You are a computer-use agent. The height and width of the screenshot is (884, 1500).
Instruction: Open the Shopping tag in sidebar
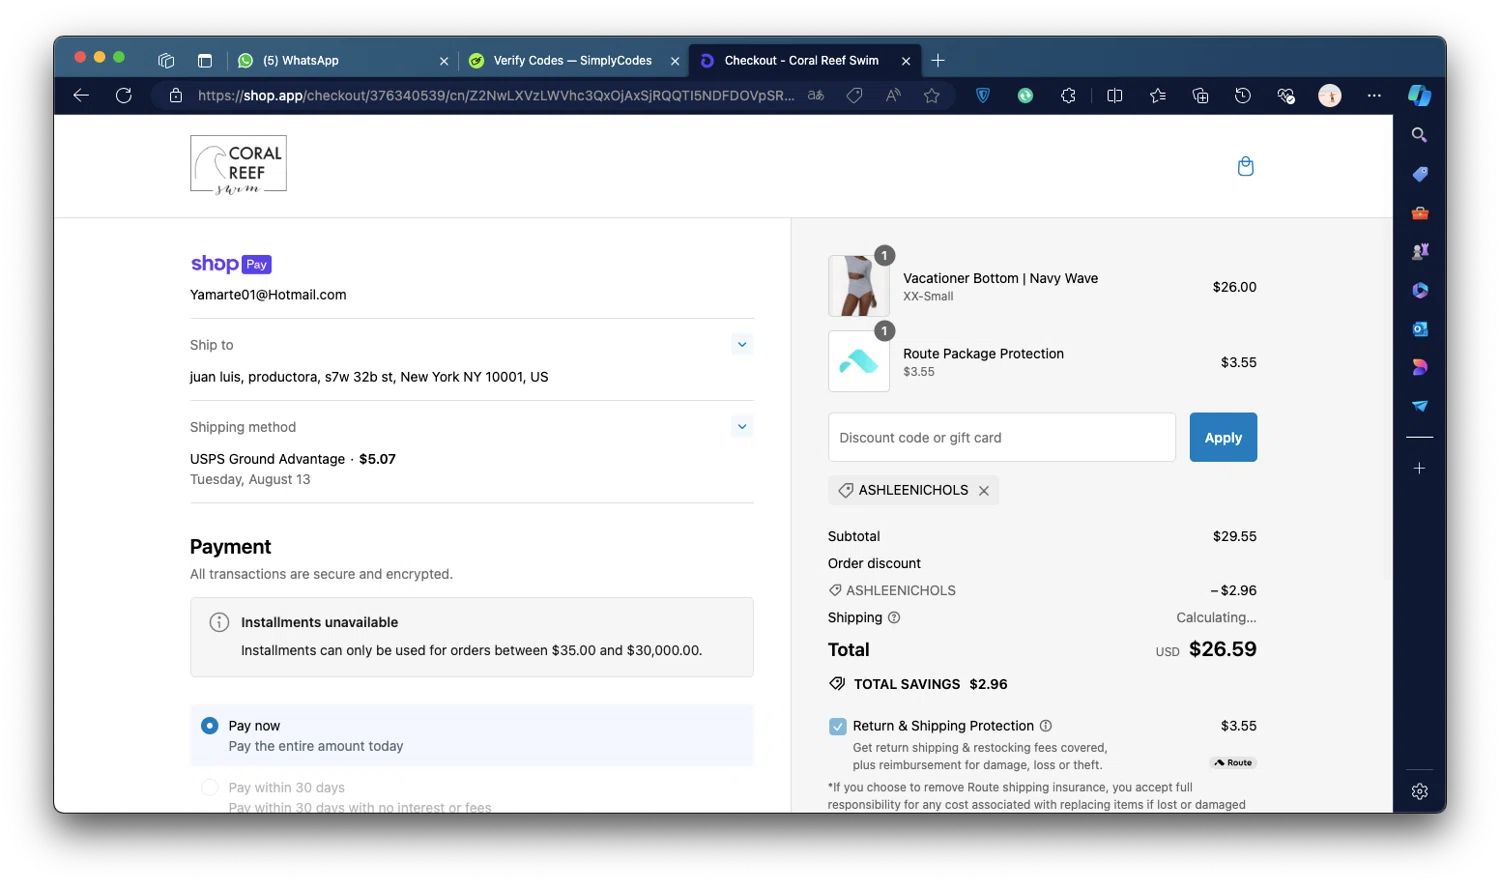point(1419,174)
